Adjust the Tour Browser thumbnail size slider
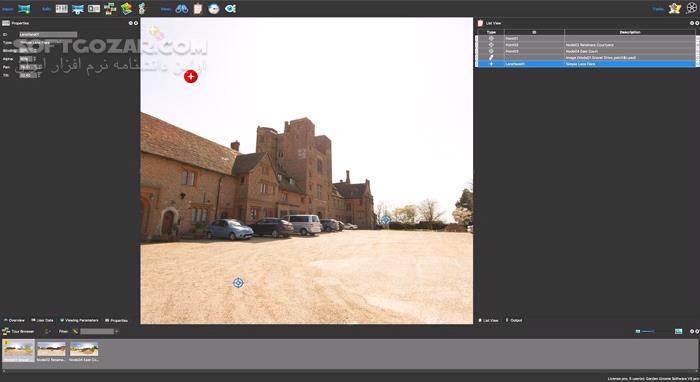The image size is (700, 382). pyautogui.click(x=657, y=332)
